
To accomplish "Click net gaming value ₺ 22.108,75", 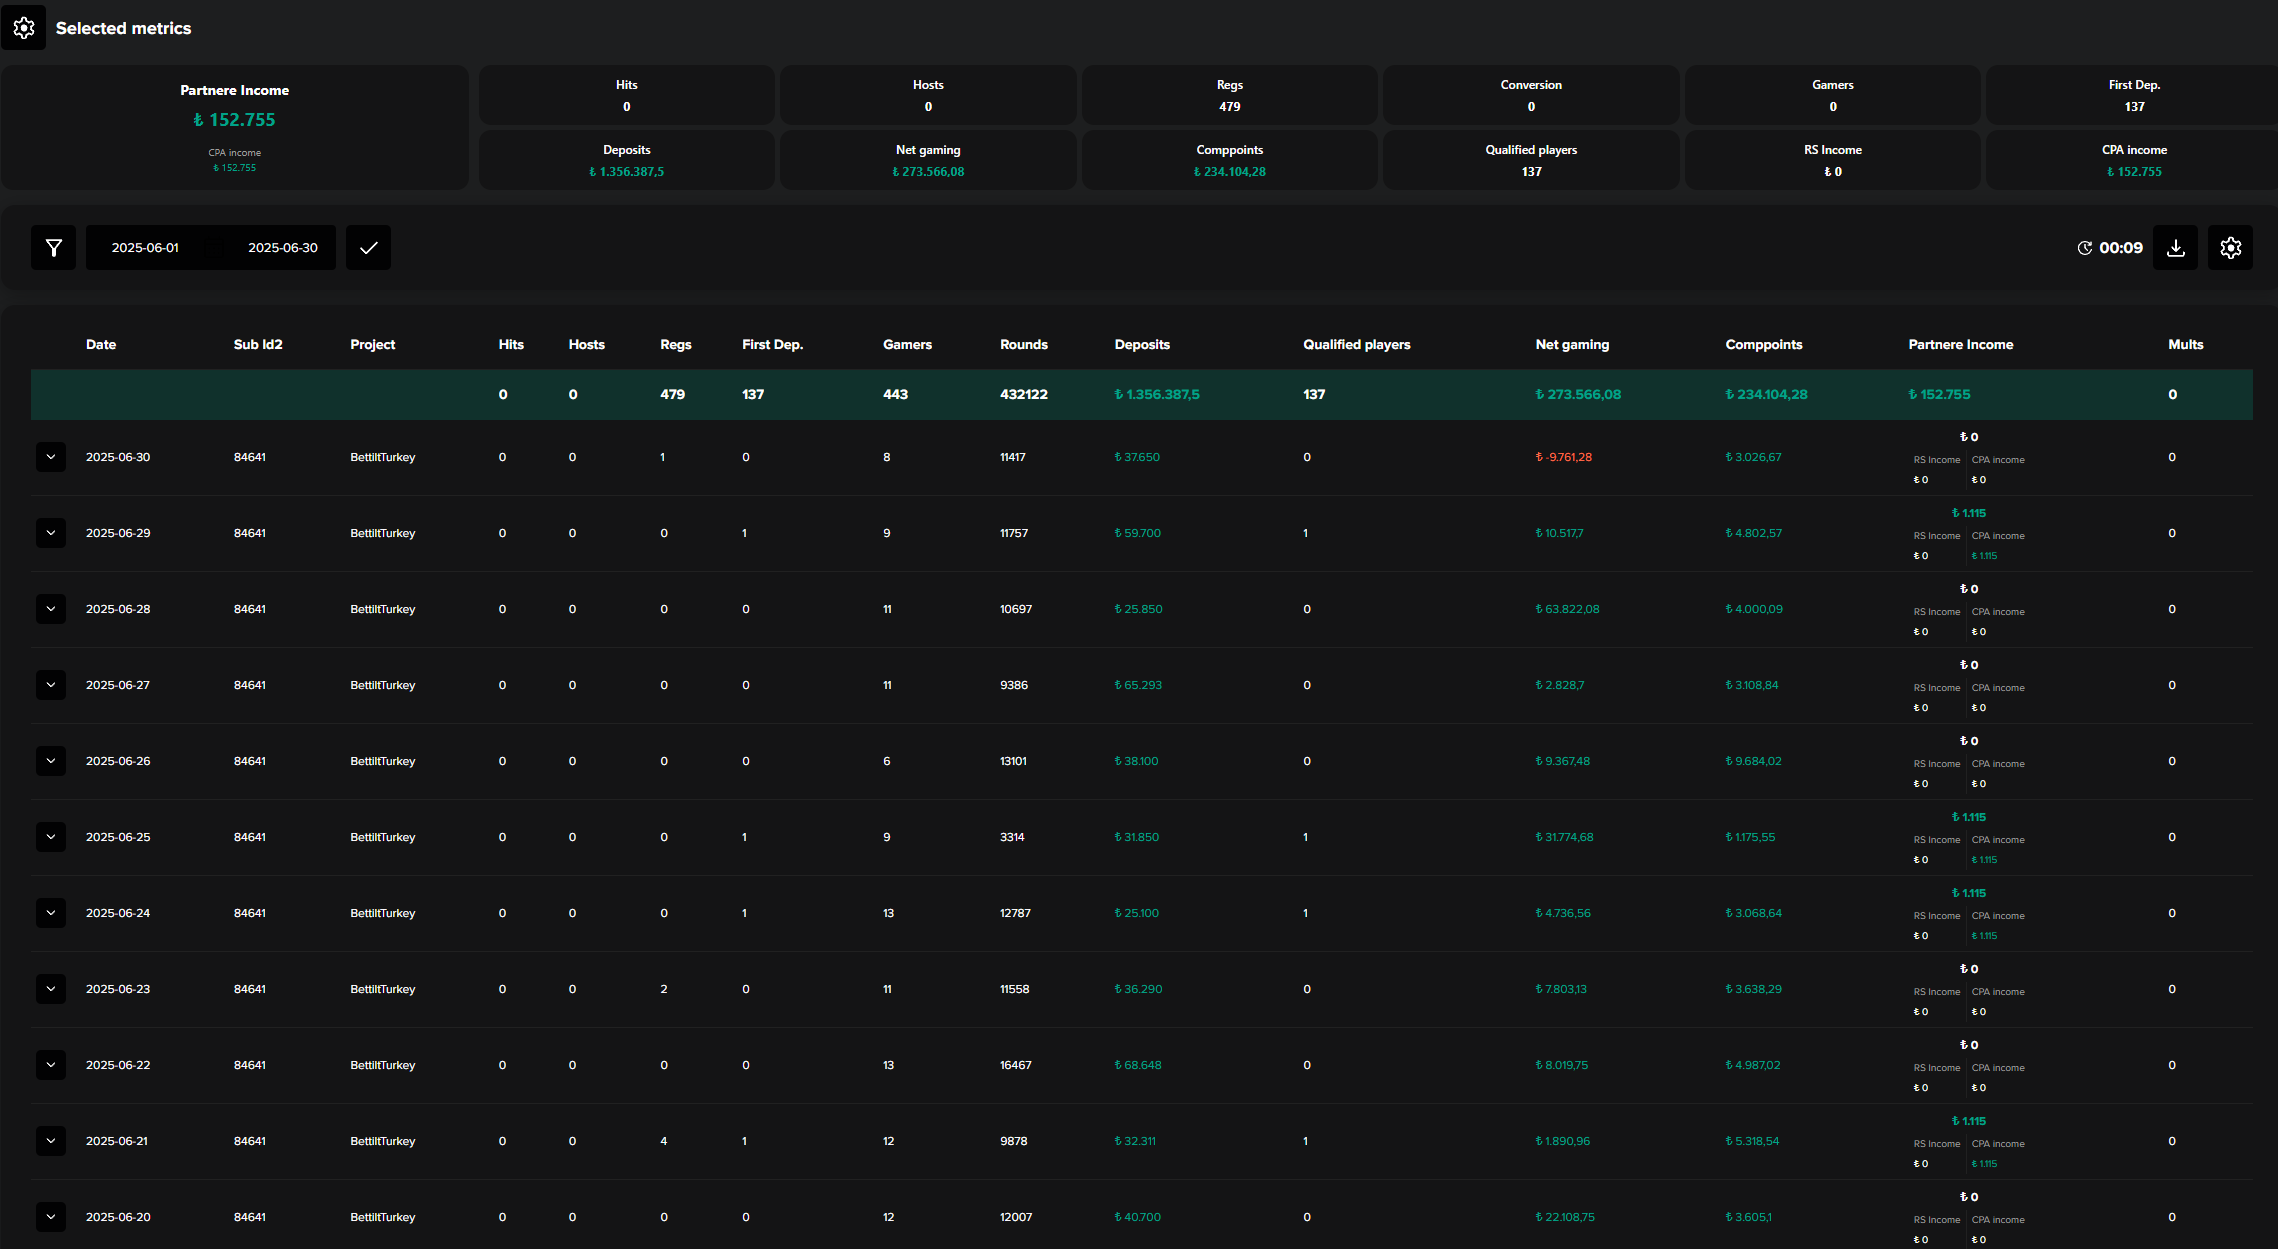I will (x=1565, y=1217).
